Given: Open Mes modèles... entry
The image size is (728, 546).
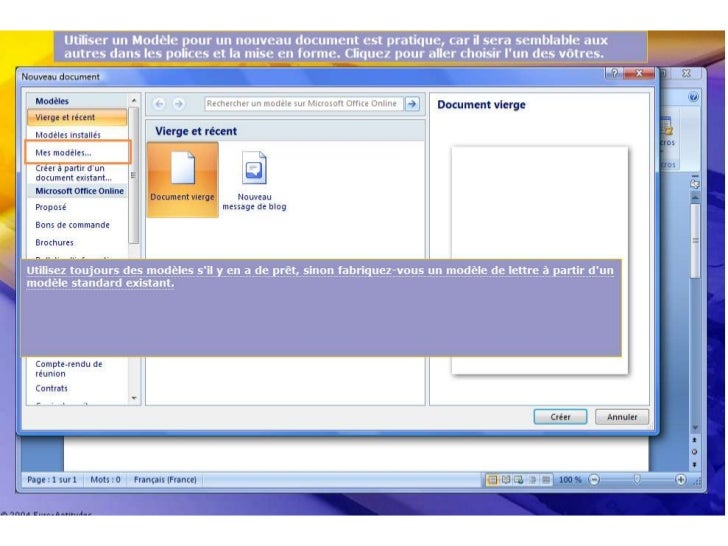Looking at the screenshot, I should click(x=77, y=153).
